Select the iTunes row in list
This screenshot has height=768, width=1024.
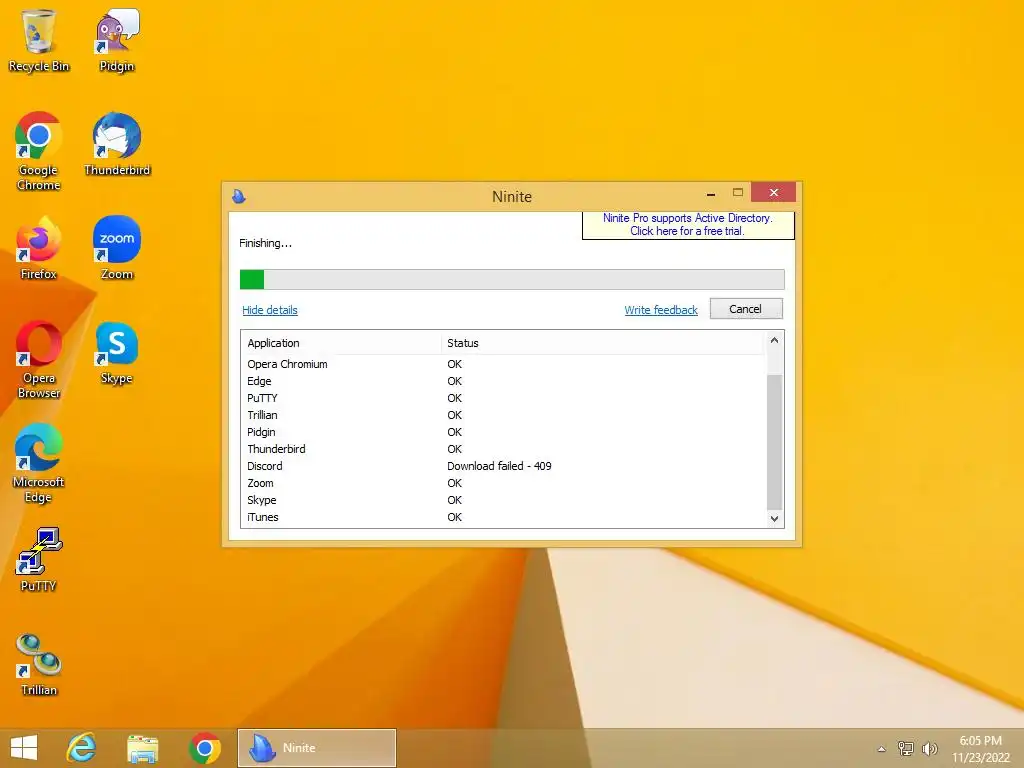point(503,517)
